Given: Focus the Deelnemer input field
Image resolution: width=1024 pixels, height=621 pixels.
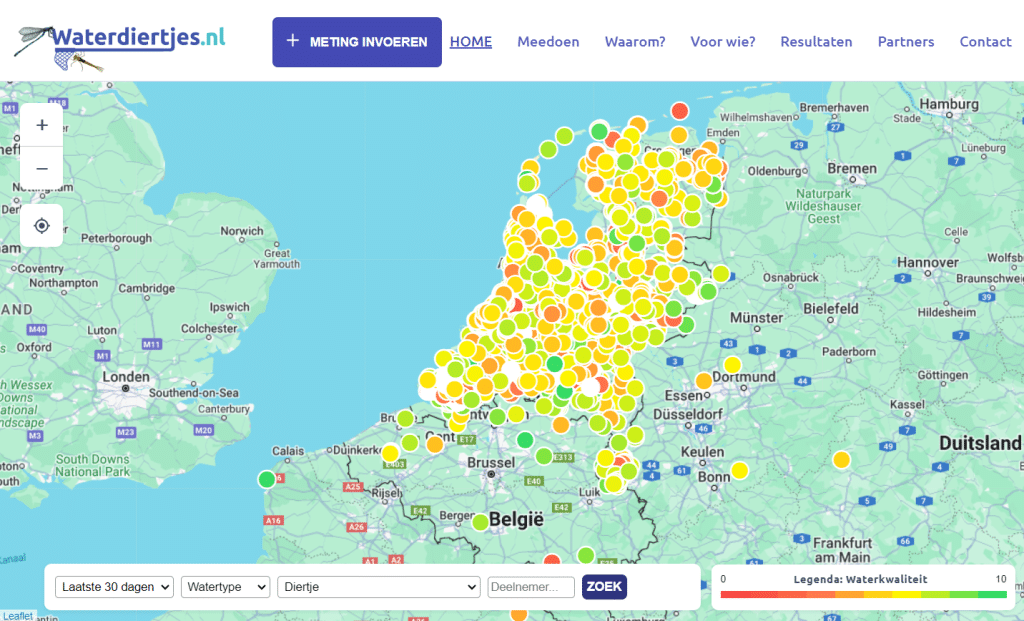Looking at the screenshot, I should click(531, 587).
